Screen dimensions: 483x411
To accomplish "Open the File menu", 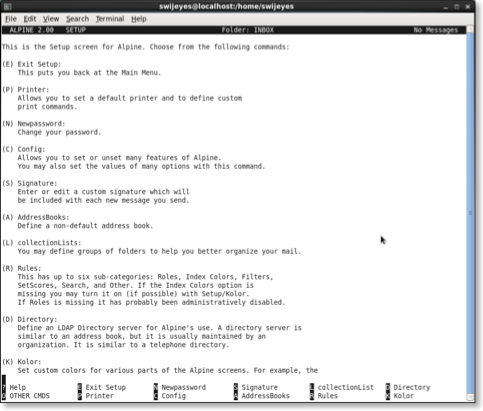I will (x=11, y=19).
